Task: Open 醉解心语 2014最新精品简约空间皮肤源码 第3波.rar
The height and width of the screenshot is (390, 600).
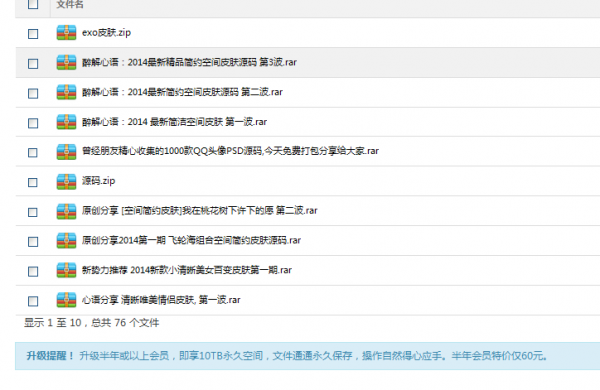Action: point(189,62)
